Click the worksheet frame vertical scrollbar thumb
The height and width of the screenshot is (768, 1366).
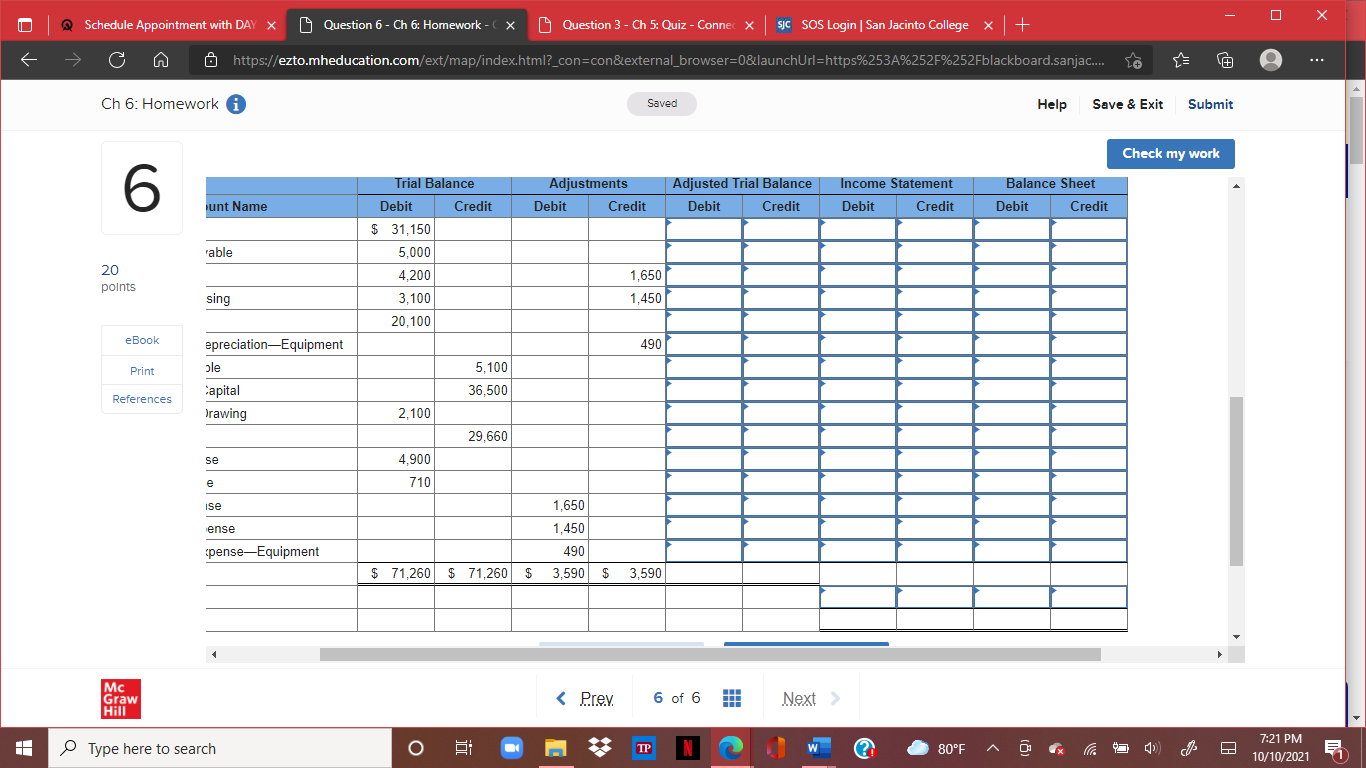click(1237, 481)
